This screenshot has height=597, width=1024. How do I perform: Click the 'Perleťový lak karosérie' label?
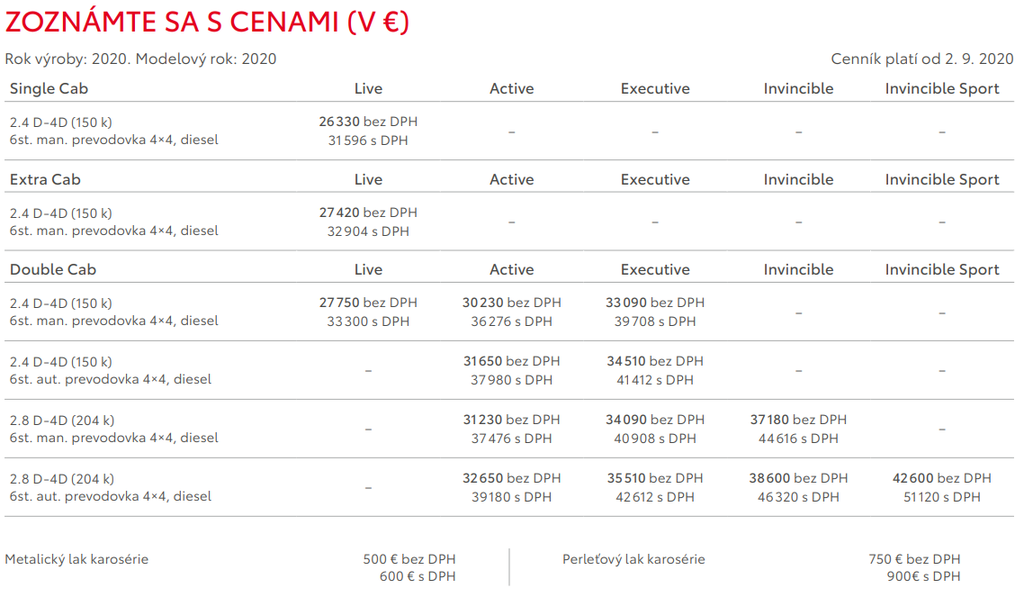[633, 559]
